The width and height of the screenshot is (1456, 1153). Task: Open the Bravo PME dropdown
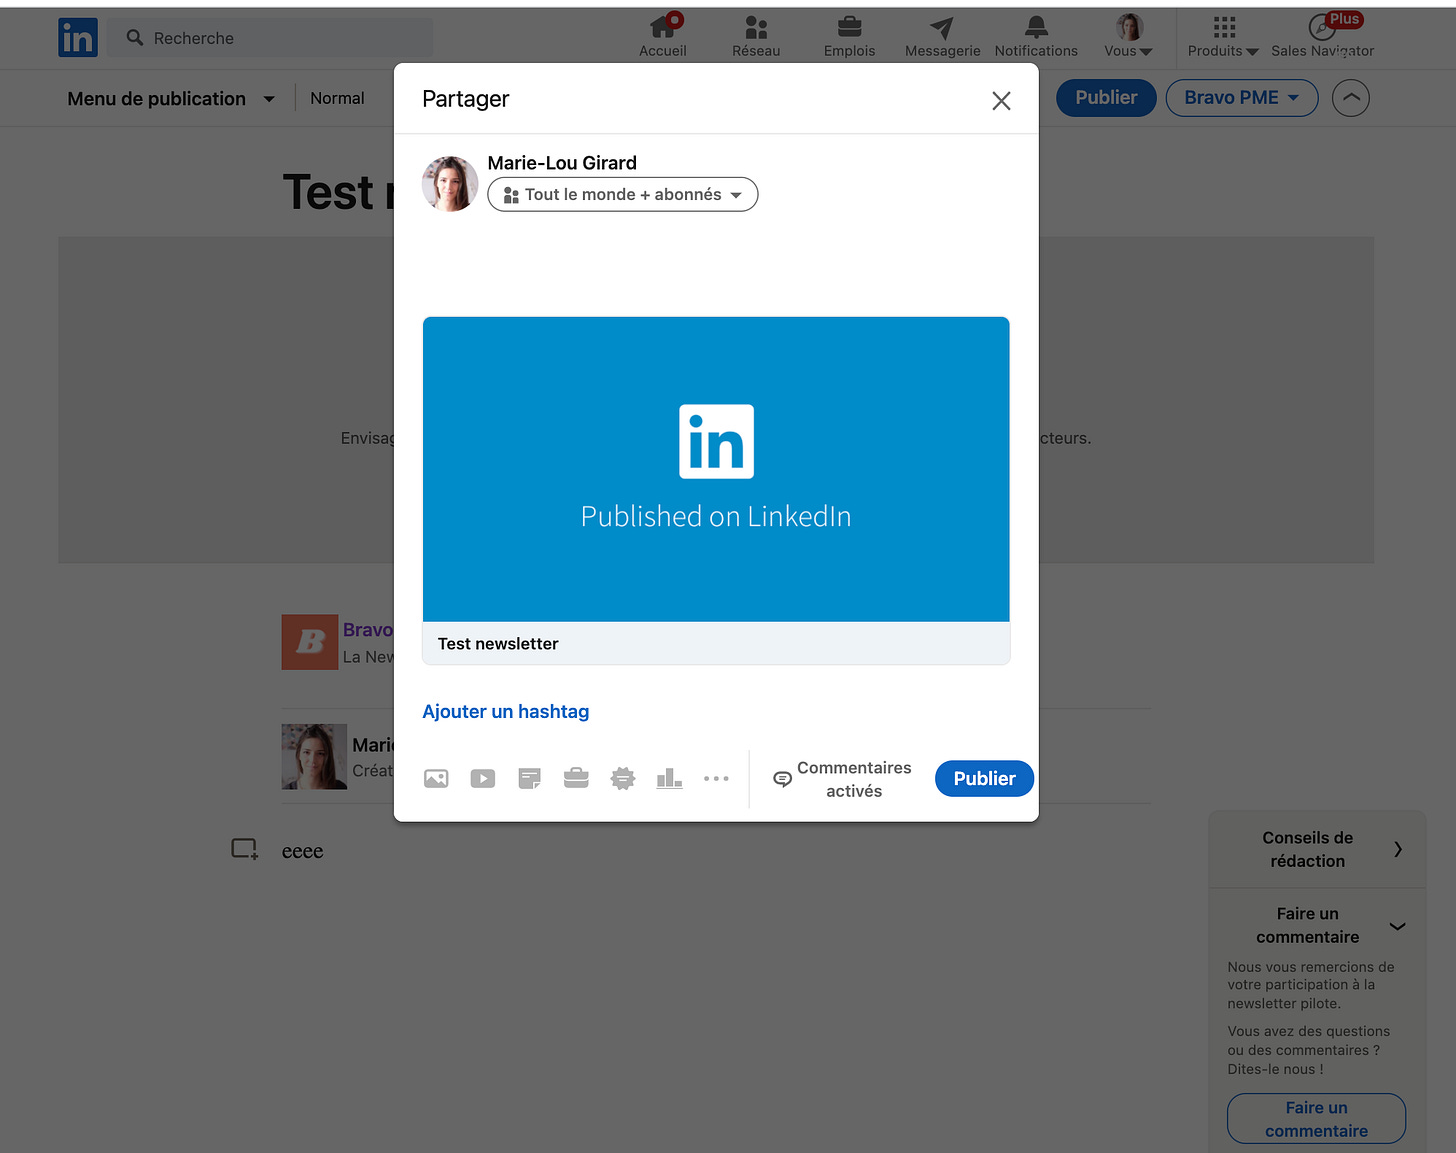(1242, 98)
